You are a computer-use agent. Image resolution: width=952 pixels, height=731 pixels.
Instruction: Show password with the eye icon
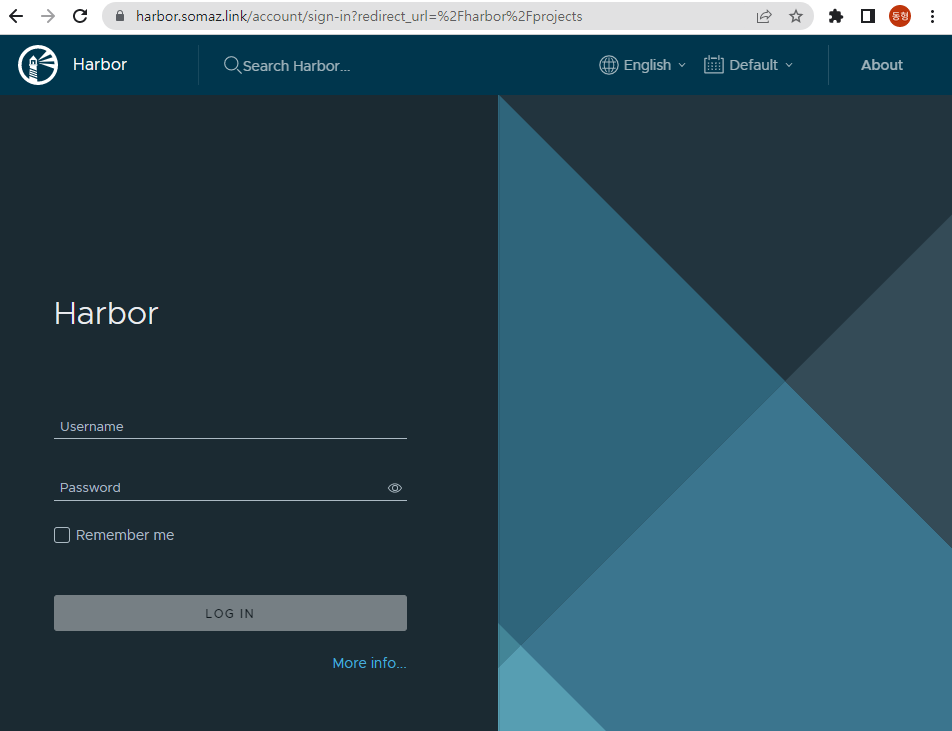pos(395,488)
